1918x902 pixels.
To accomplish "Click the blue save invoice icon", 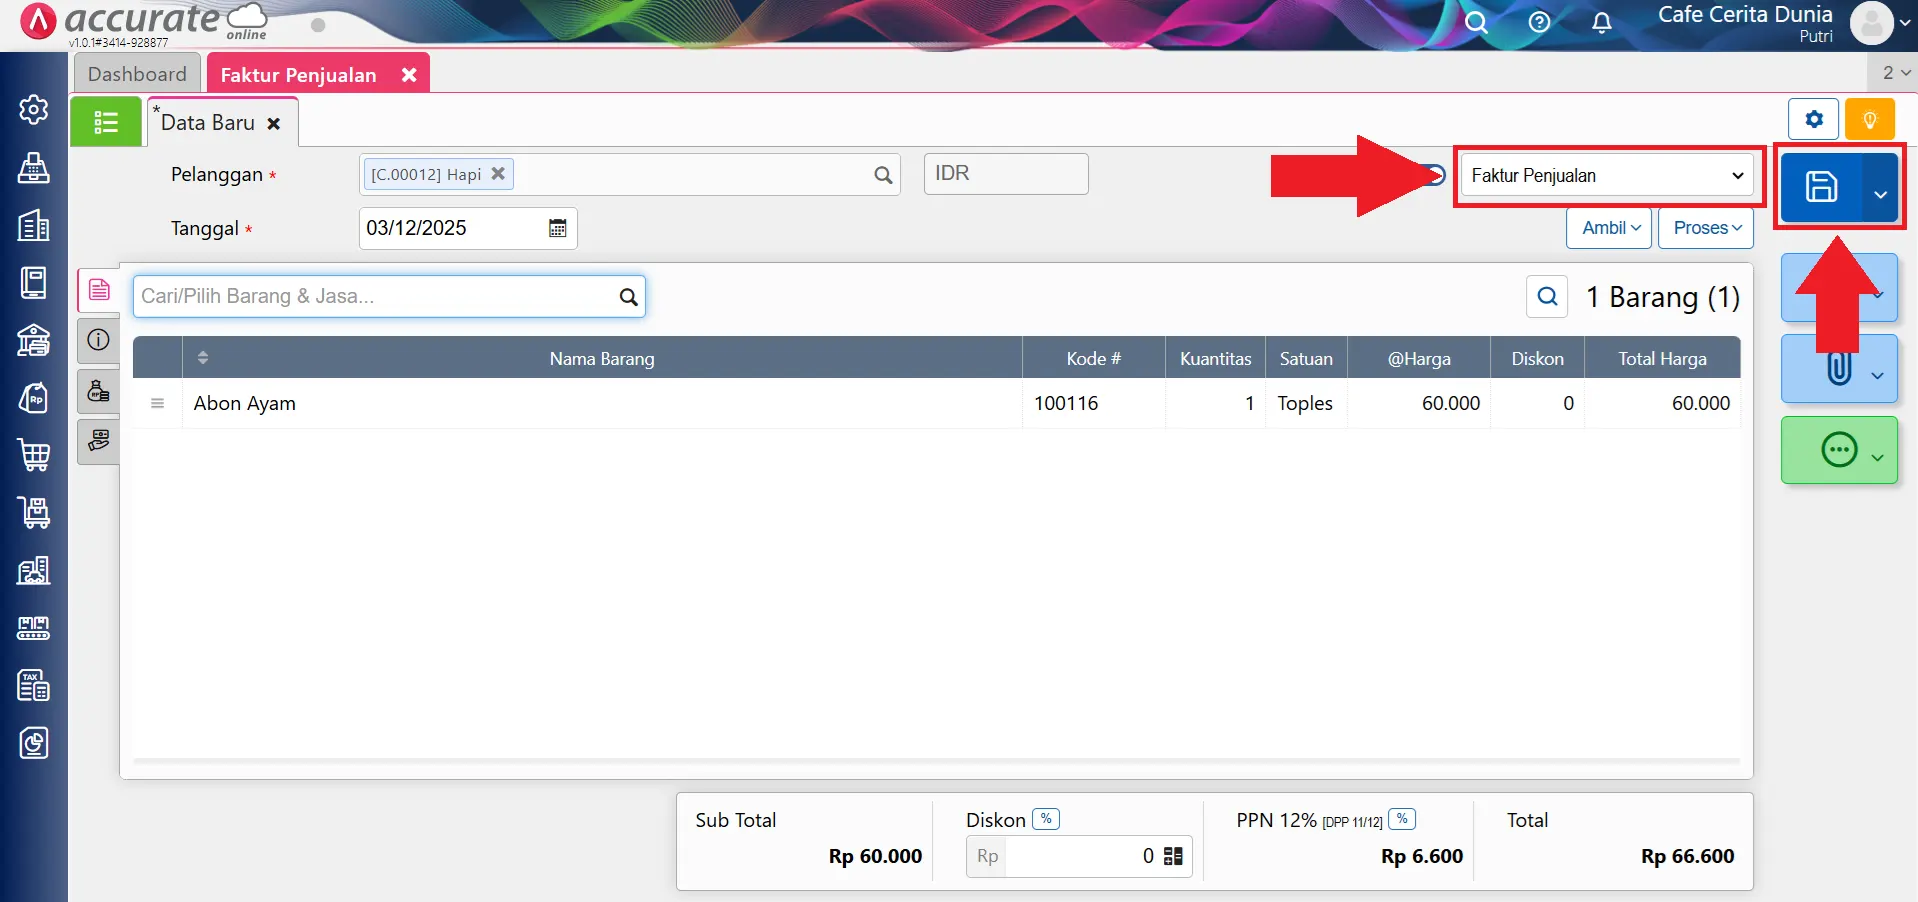I will (x=1820, y=187).
